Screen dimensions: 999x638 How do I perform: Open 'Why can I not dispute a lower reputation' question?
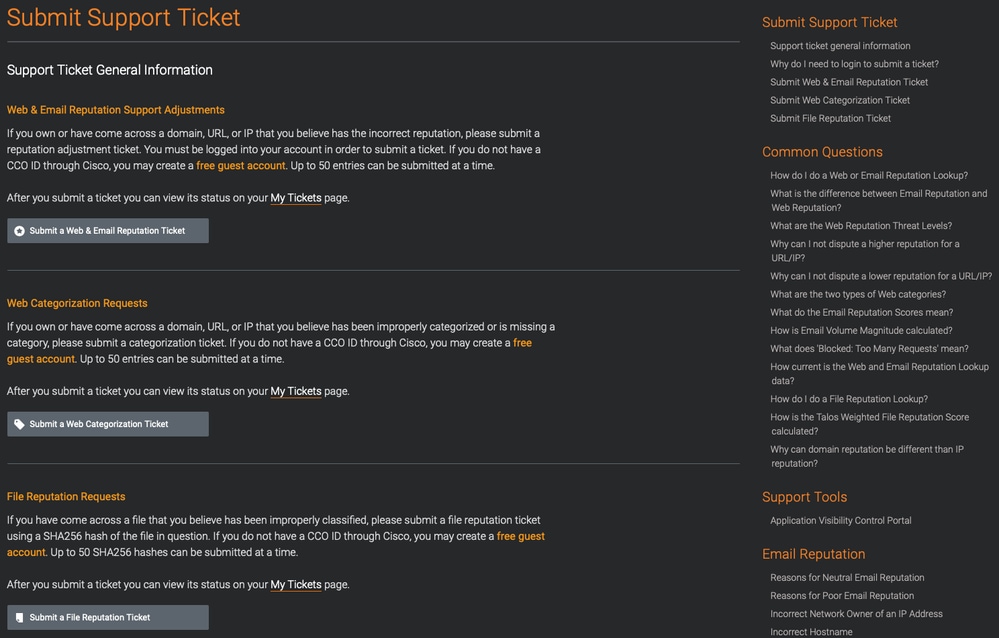tap(880, 276)
